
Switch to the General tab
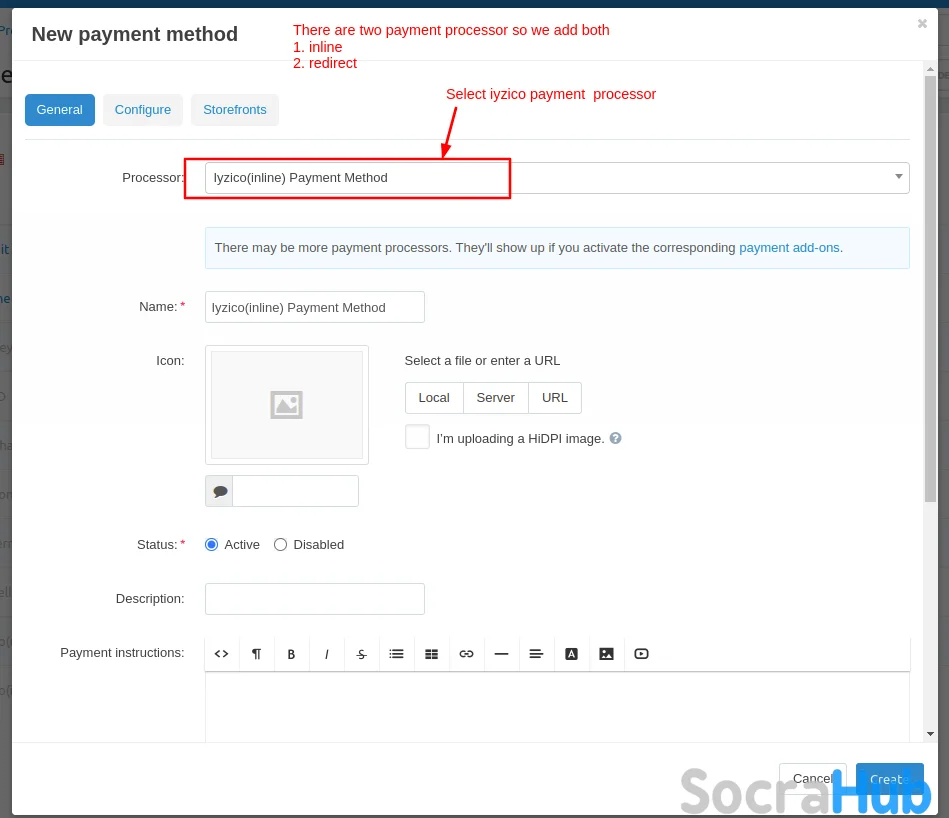59,110
